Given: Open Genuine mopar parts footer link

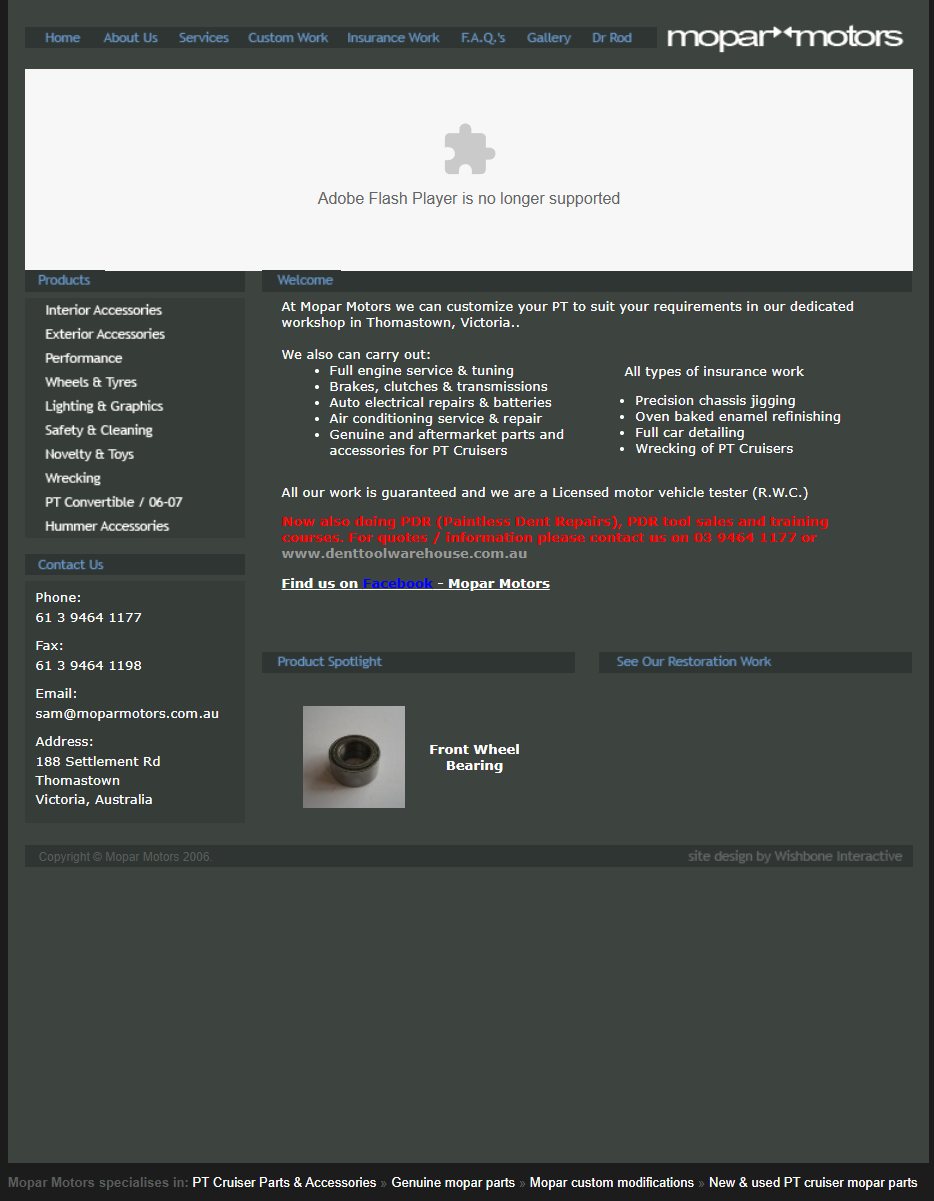Looking at the screenshot, I should [453, 1183].
